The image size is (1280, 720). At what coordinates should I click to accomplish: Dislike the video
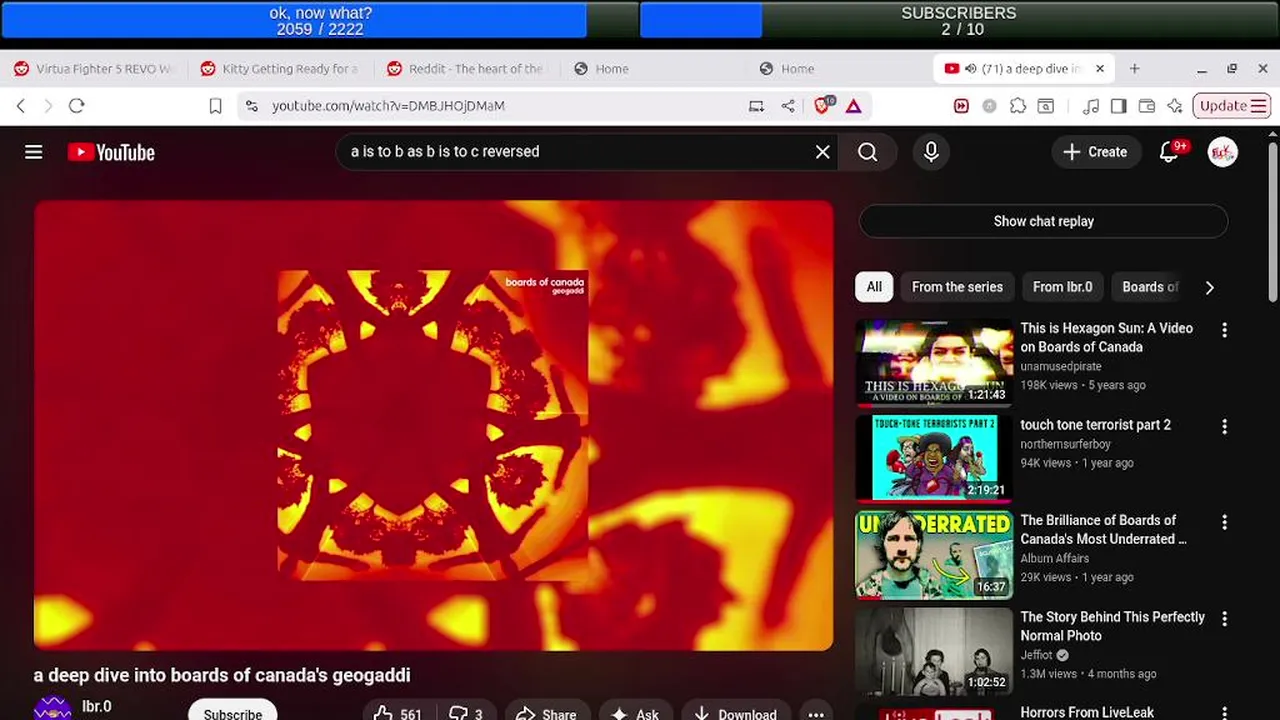point(465,713)
